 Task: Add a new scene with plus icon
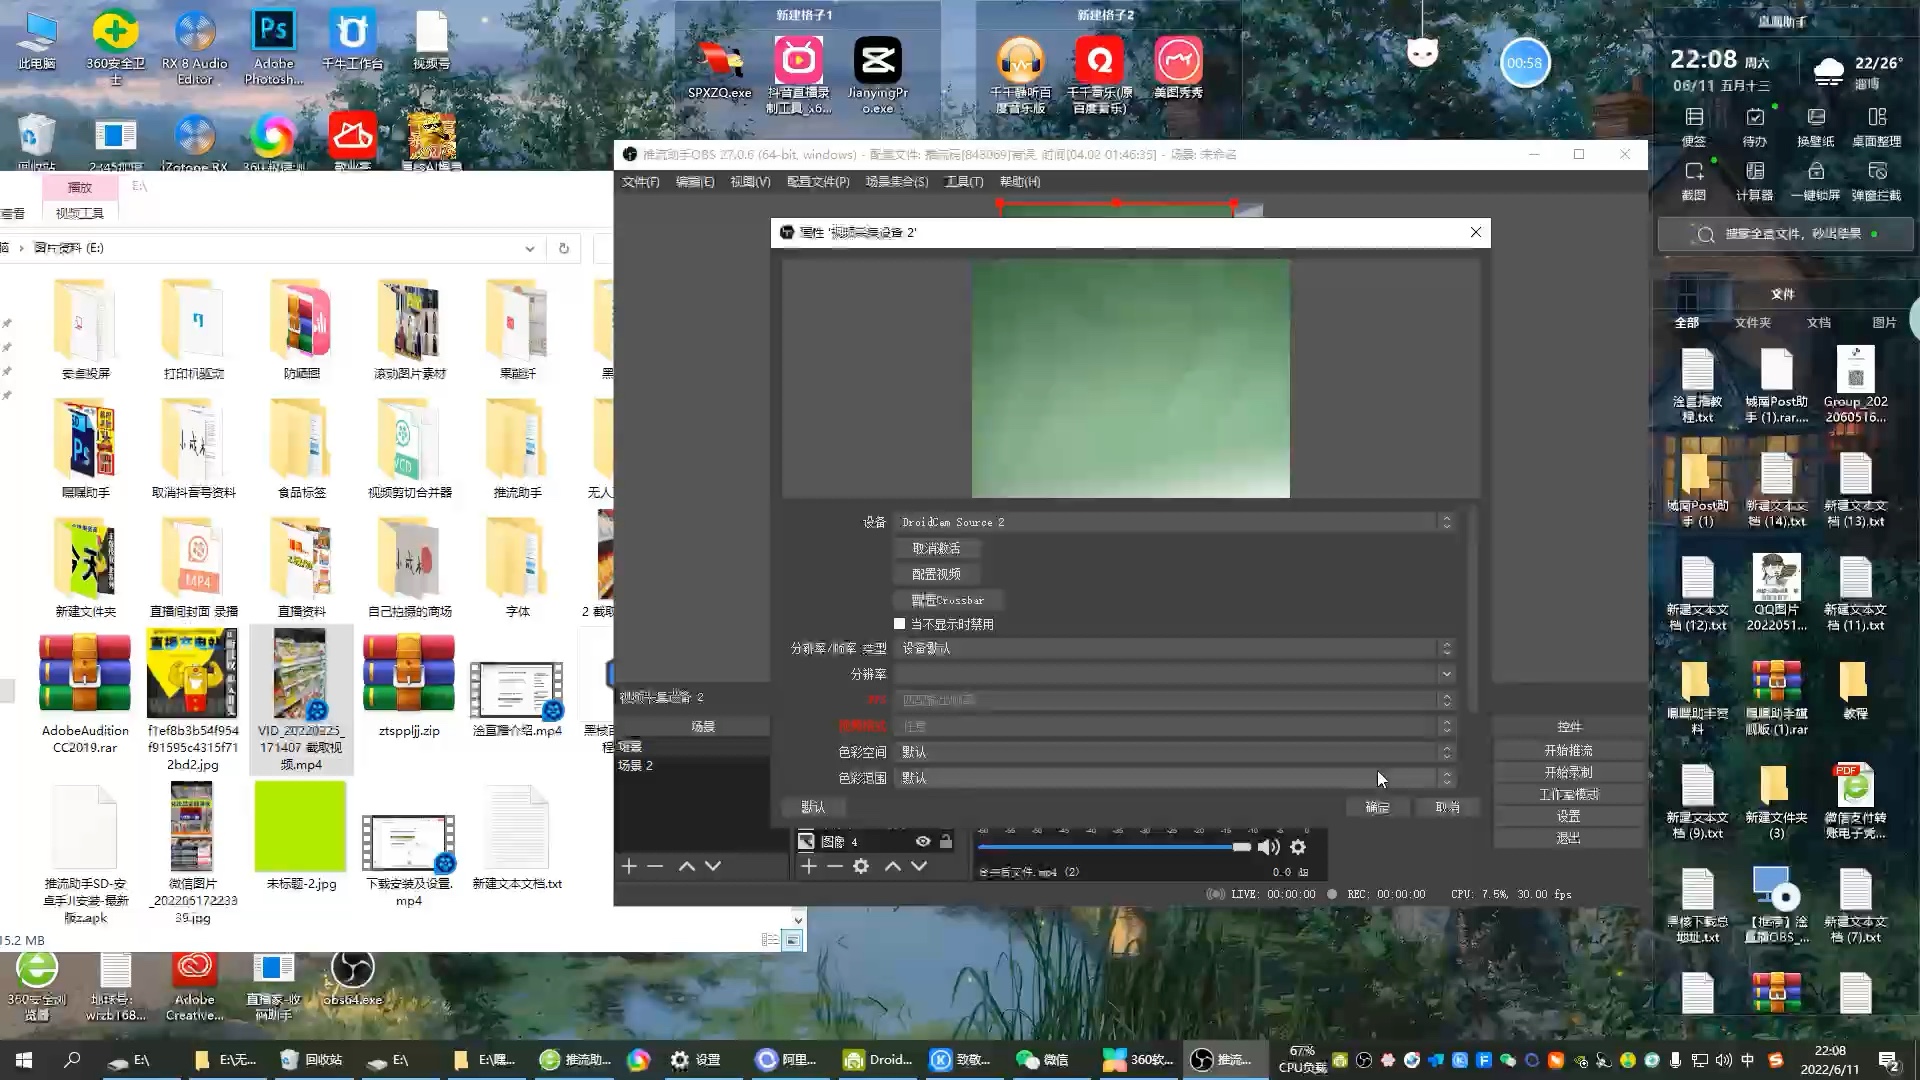[629, 866]
